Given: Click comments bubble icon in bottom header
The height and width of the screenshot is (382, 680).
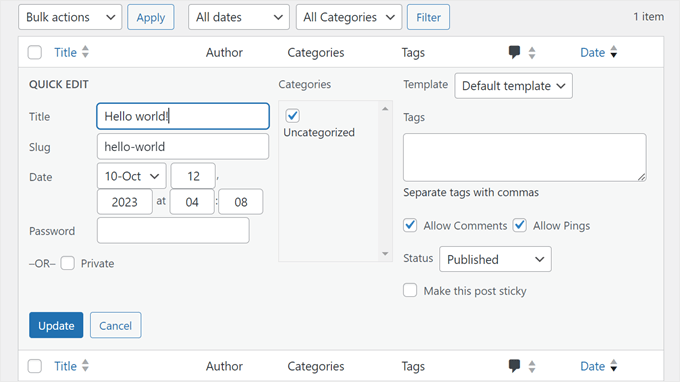Looking at the screenshot, I should tap(514, 366).
